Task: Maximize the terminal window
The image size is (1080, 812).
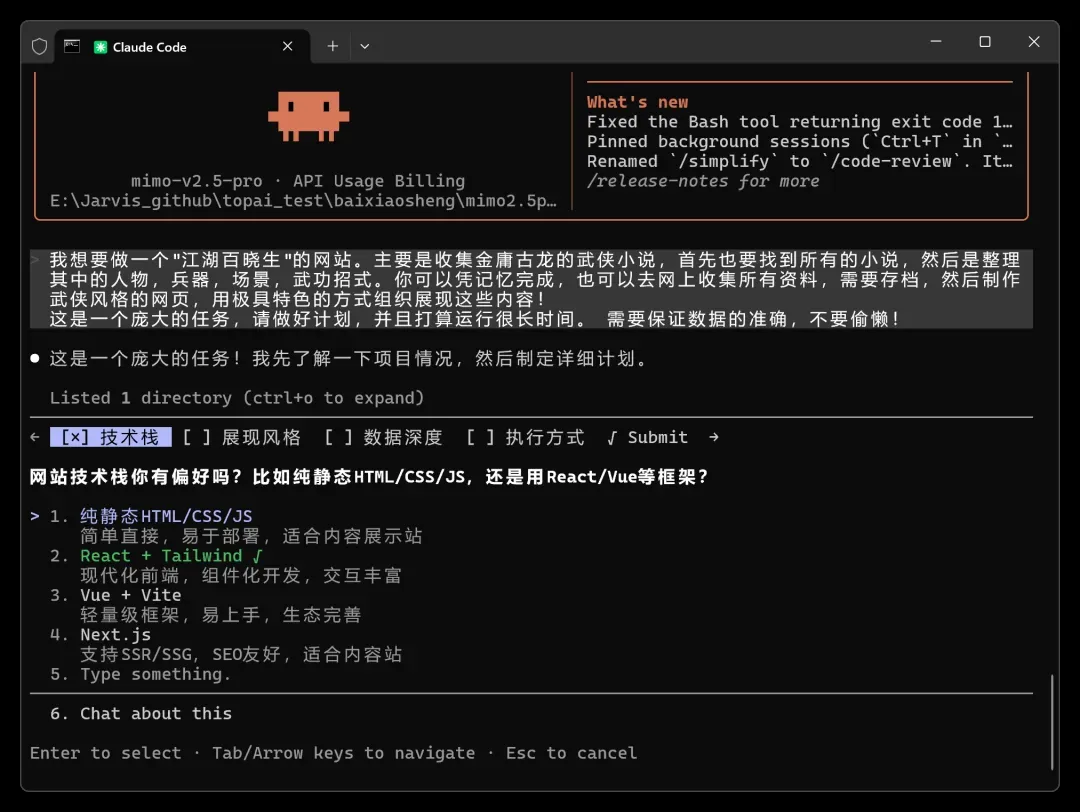Action: 985,41
